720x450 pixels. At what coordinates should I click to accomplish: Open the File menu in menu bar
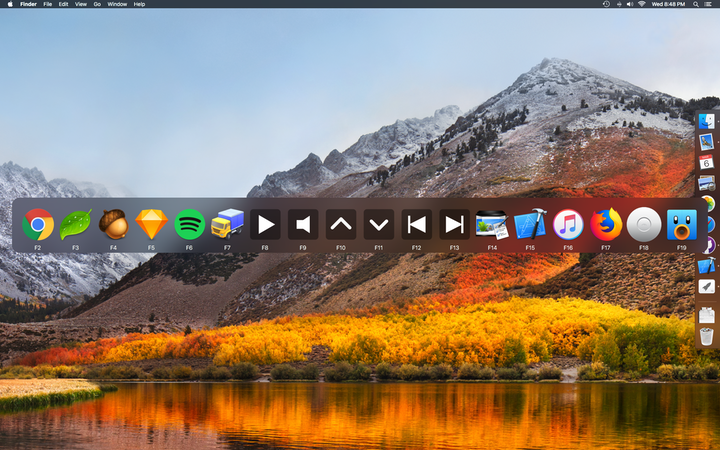47,4
